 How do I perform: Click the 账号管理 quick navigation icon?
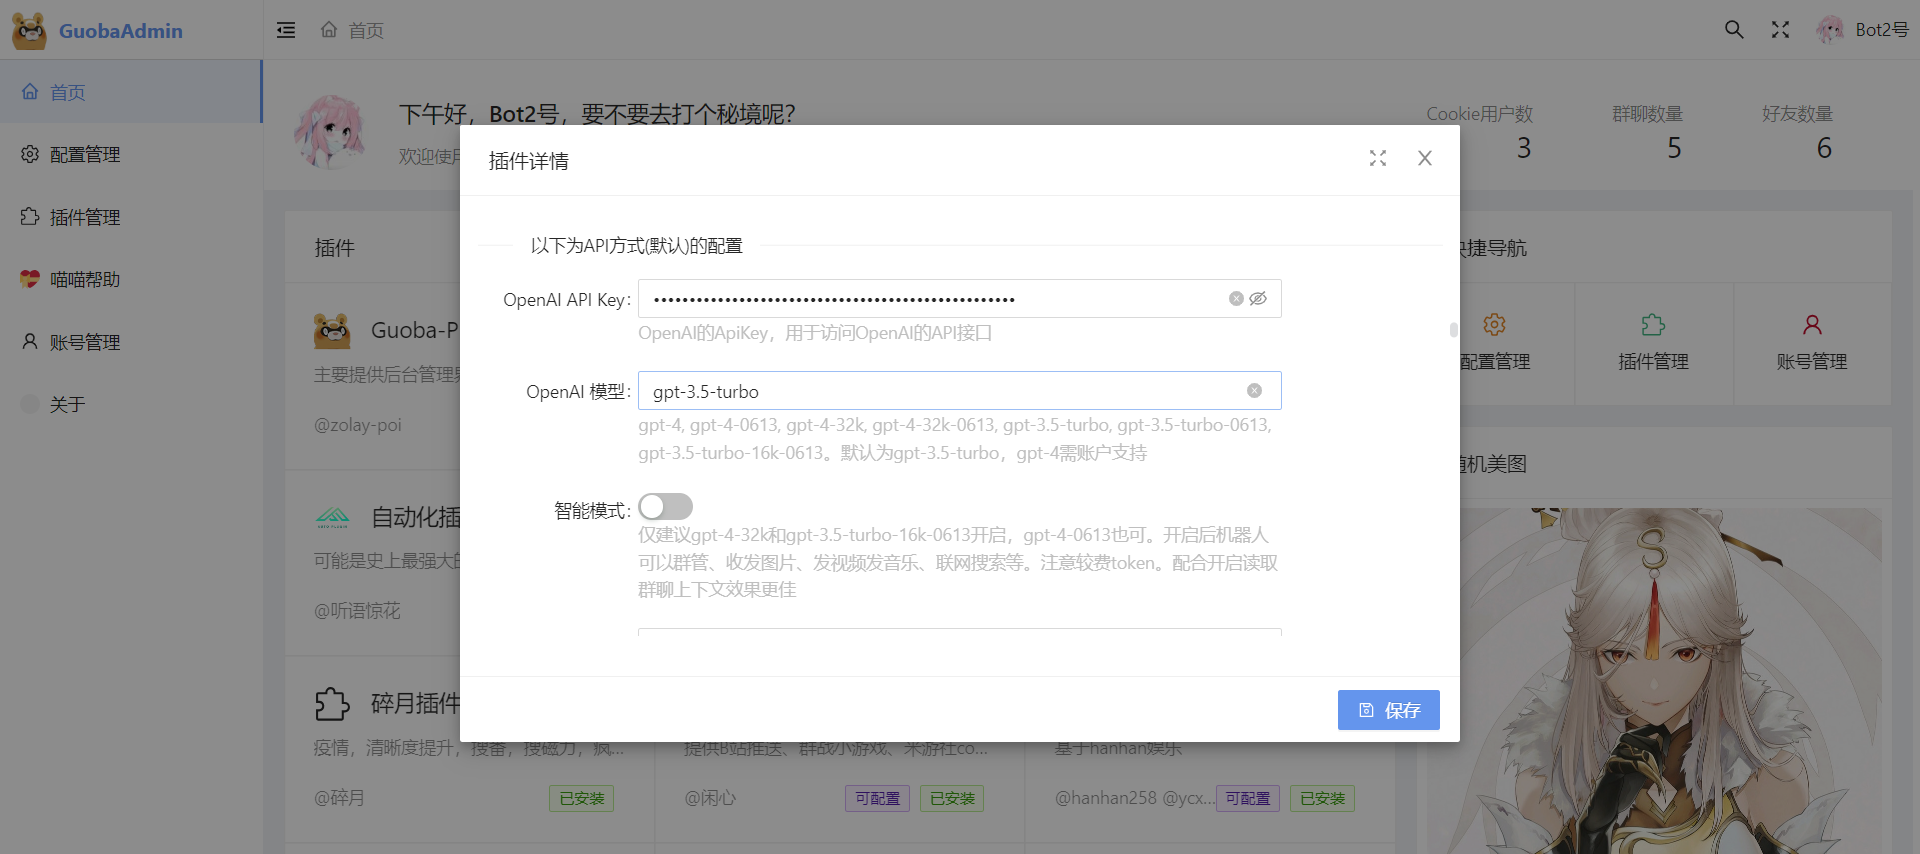[x=1811, y=326]
